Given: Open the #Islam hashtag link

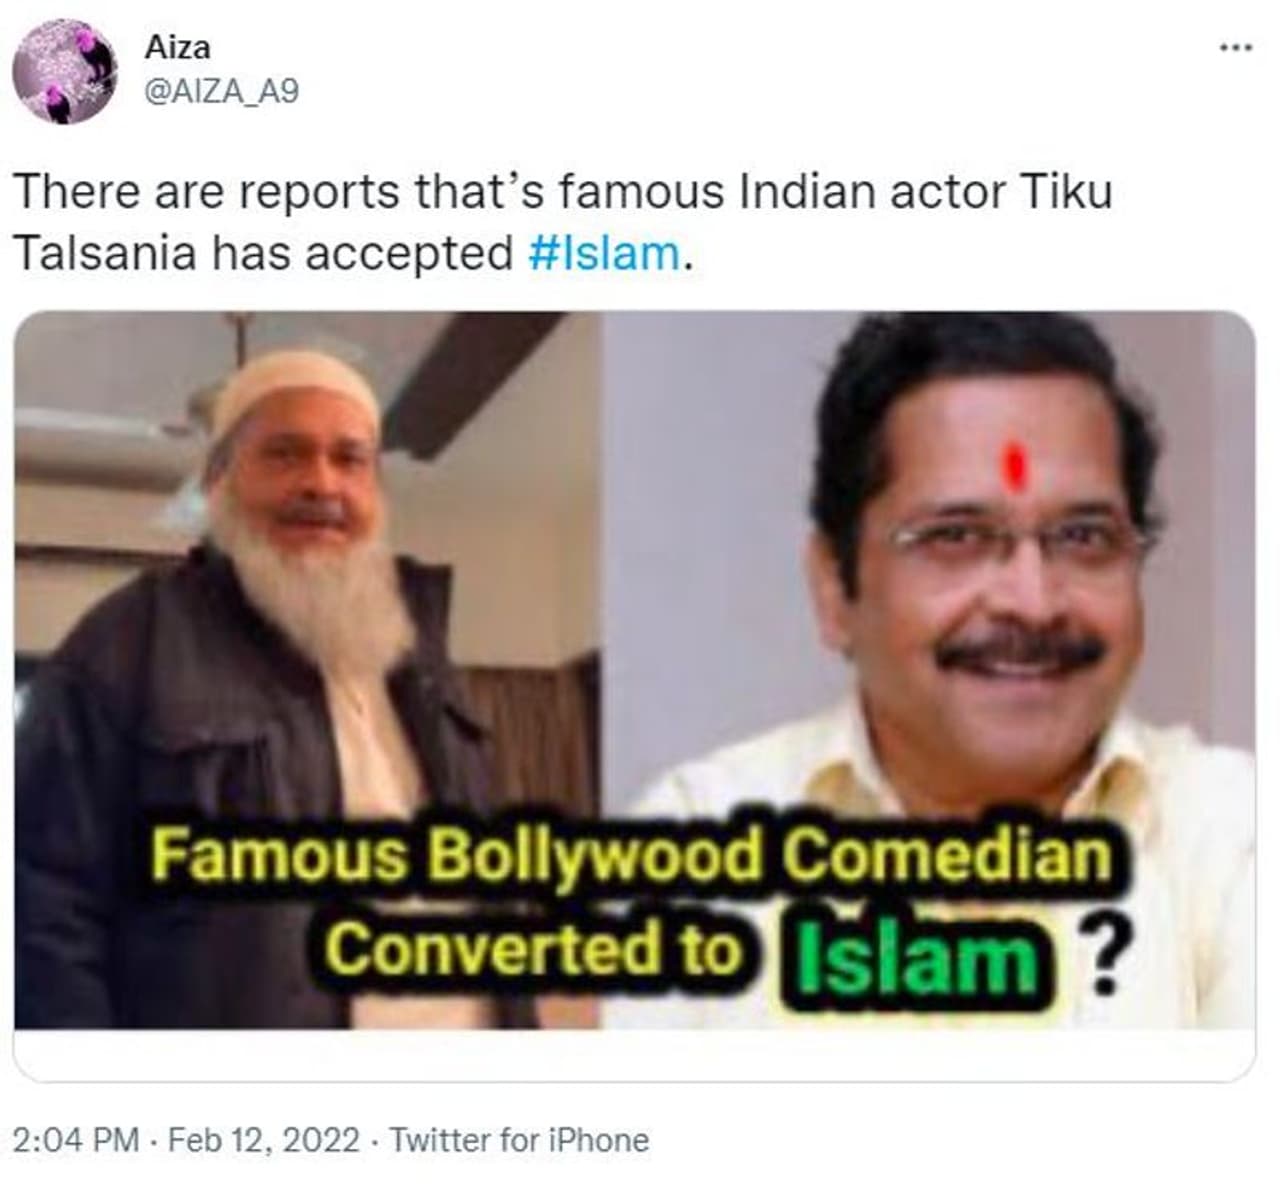Looking at the screenshot, I should point(604,253).
